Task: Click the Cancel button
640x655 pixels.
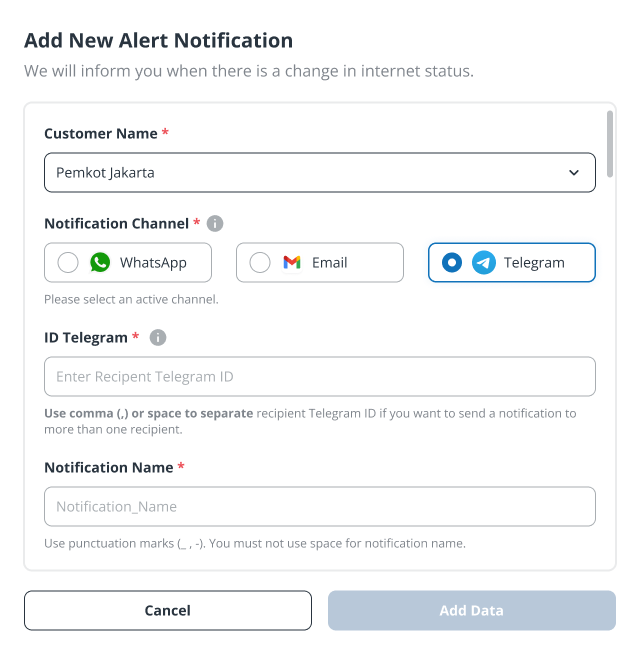Action: click(168, 610)
